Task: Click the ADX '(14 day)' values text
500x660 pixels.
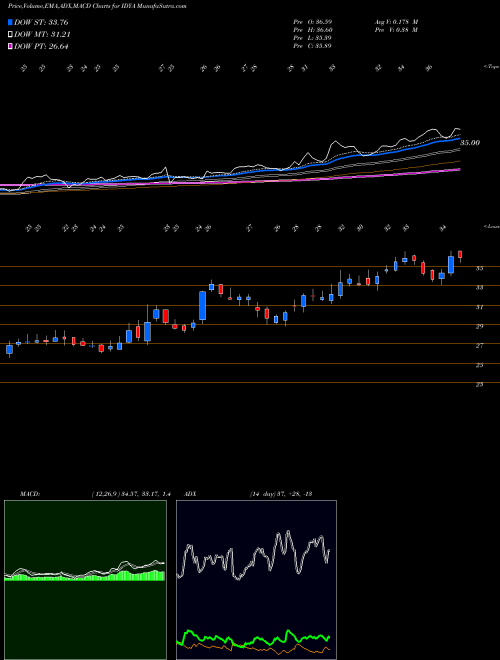Action: [280, 494]
